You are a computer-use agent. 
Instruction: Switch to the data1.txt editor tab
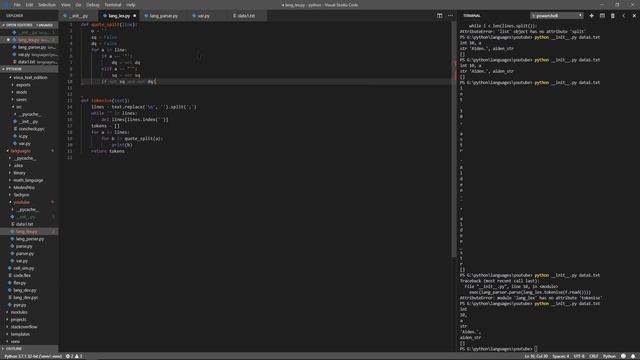tap(246, 16)
